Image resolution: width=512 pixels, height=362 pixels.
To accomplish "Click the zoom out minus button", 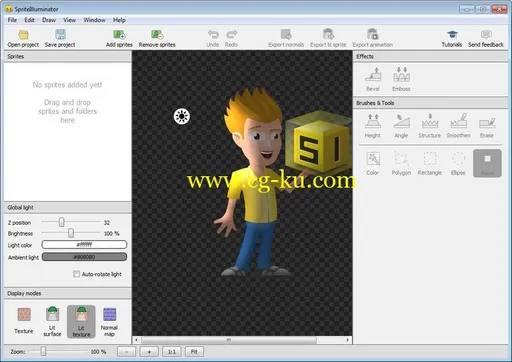I will pos(127,352).
